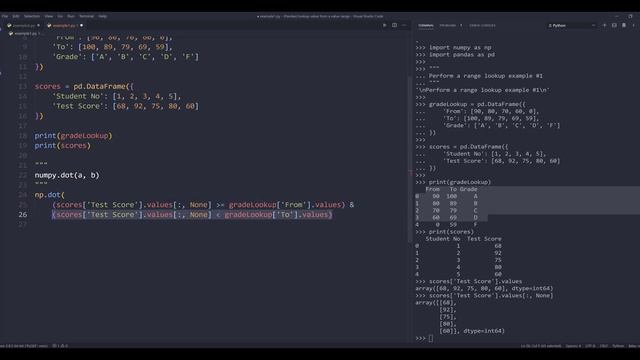Kill the terminal with the trash icon
The height and width of the screenshot is (360, 640).
(x=624, y=25)
